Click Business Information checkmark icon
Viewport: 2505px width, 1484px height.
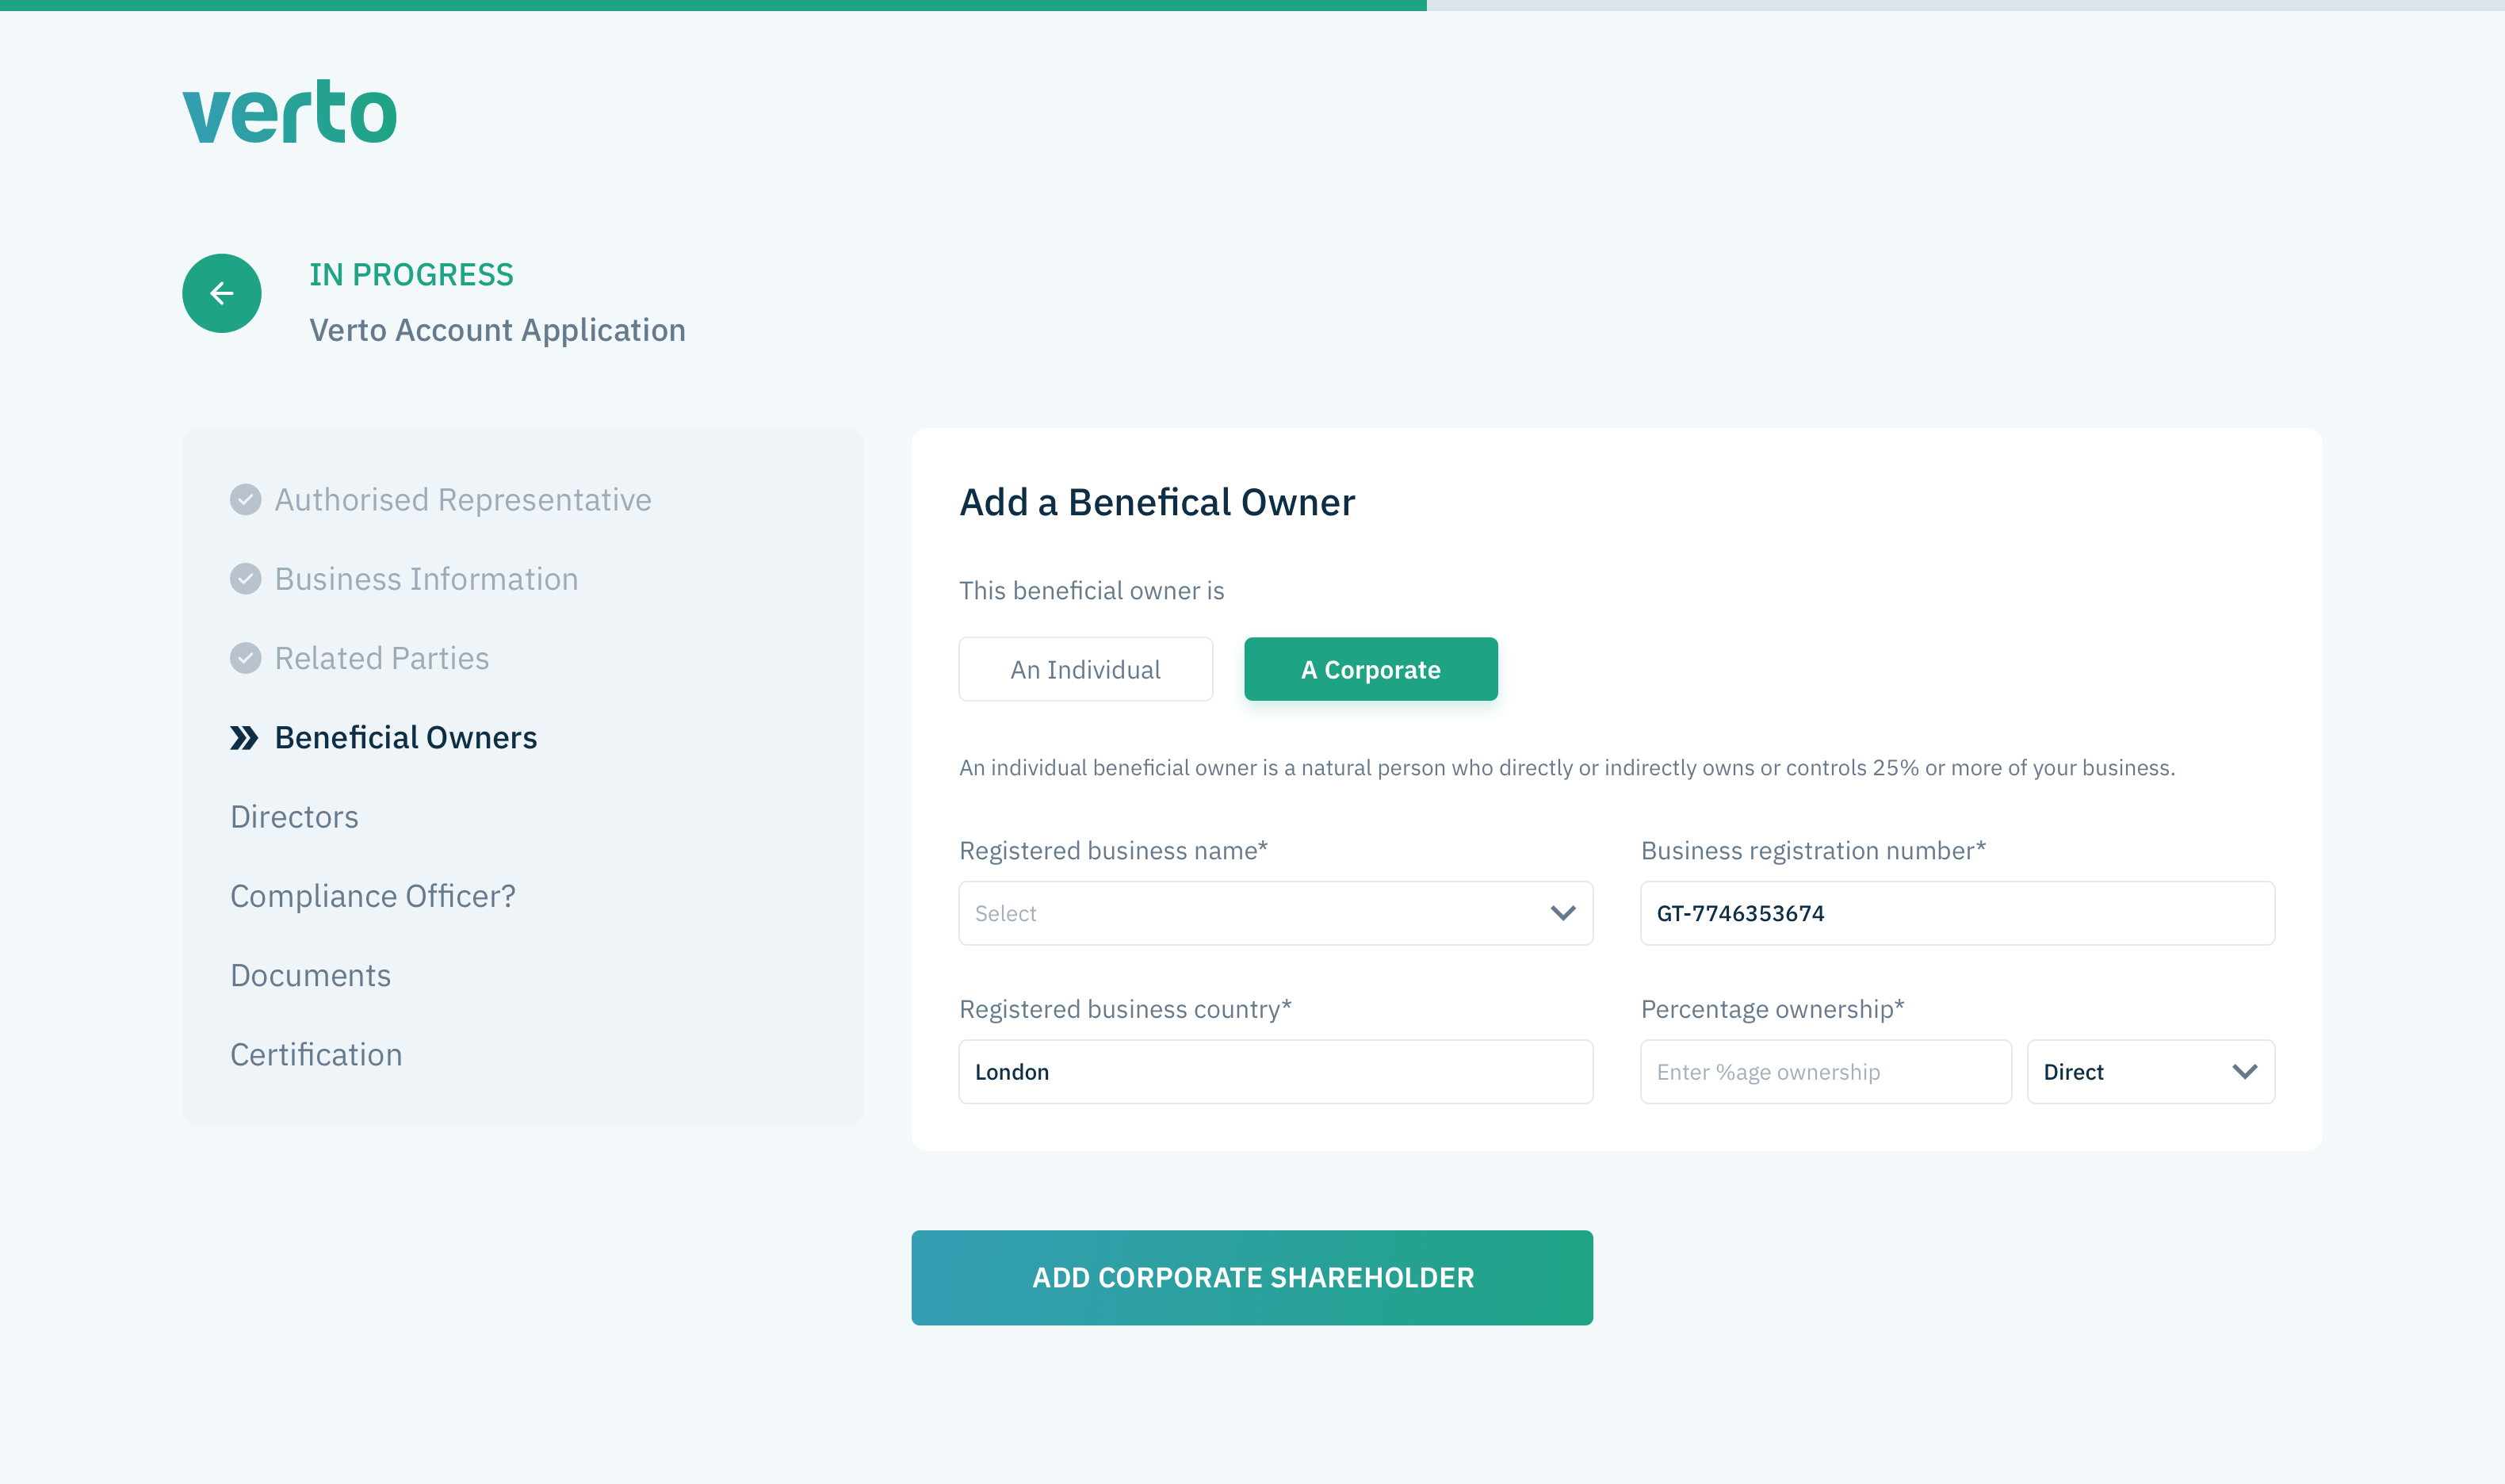pos(245,579)
